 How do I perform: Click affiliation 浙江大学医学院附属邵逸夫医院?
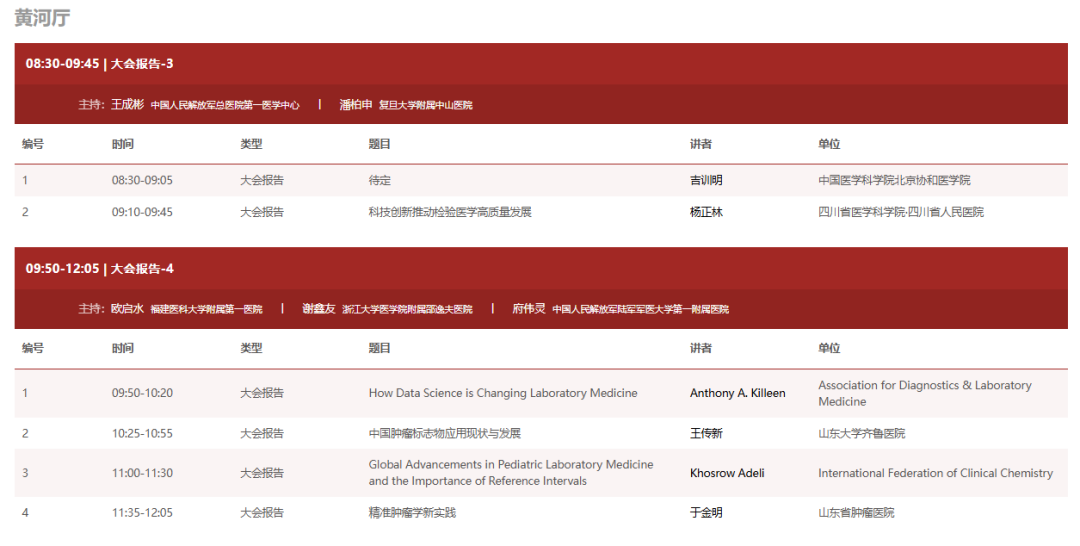point(408,310)
